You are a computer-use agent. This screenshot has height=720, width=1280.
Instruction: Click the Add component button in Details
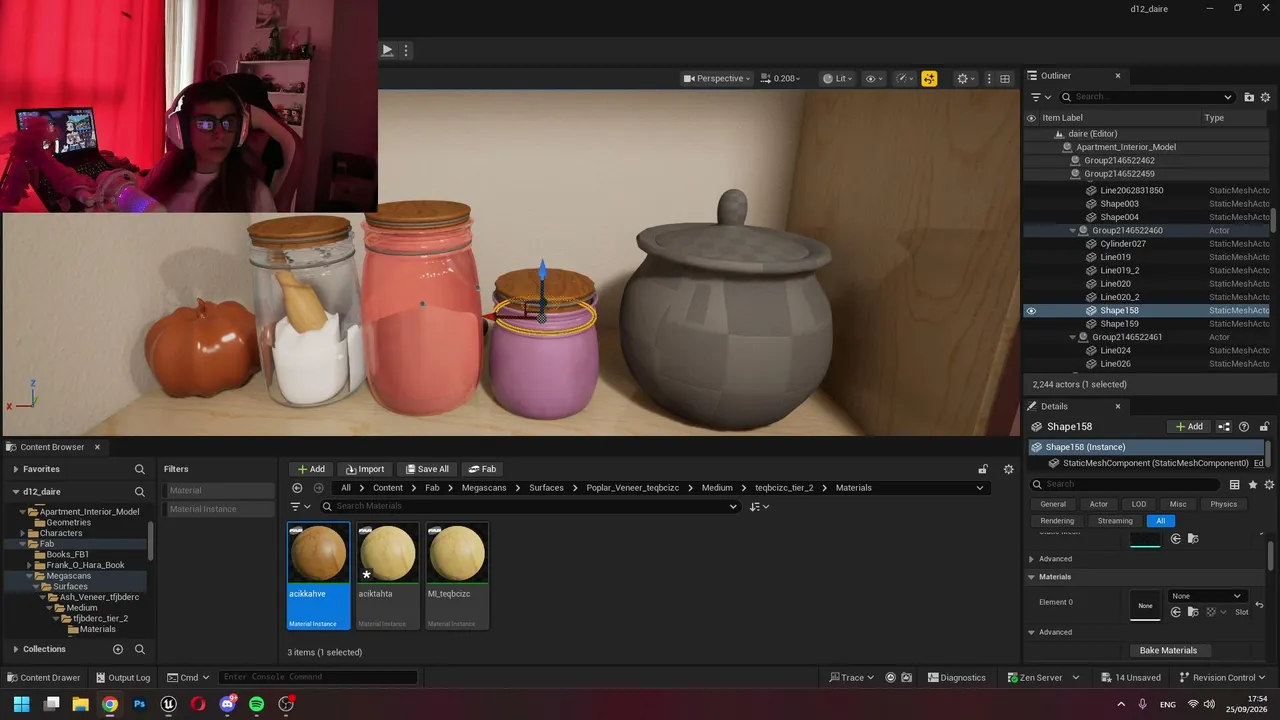pos(1189,426)
